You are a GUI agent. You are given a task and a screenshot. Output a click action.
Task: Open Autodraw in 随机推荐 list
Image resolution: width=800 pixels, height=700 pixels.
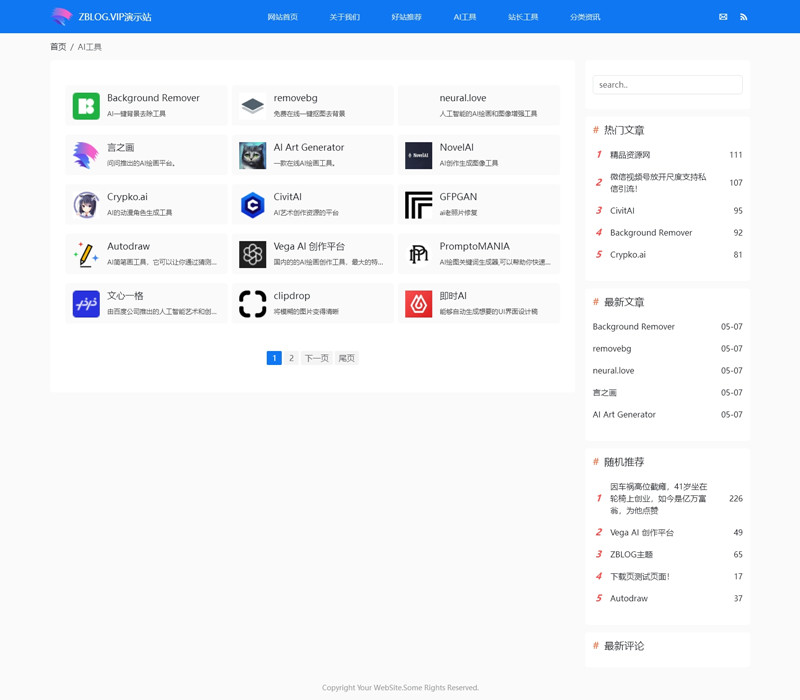[629, 598]
